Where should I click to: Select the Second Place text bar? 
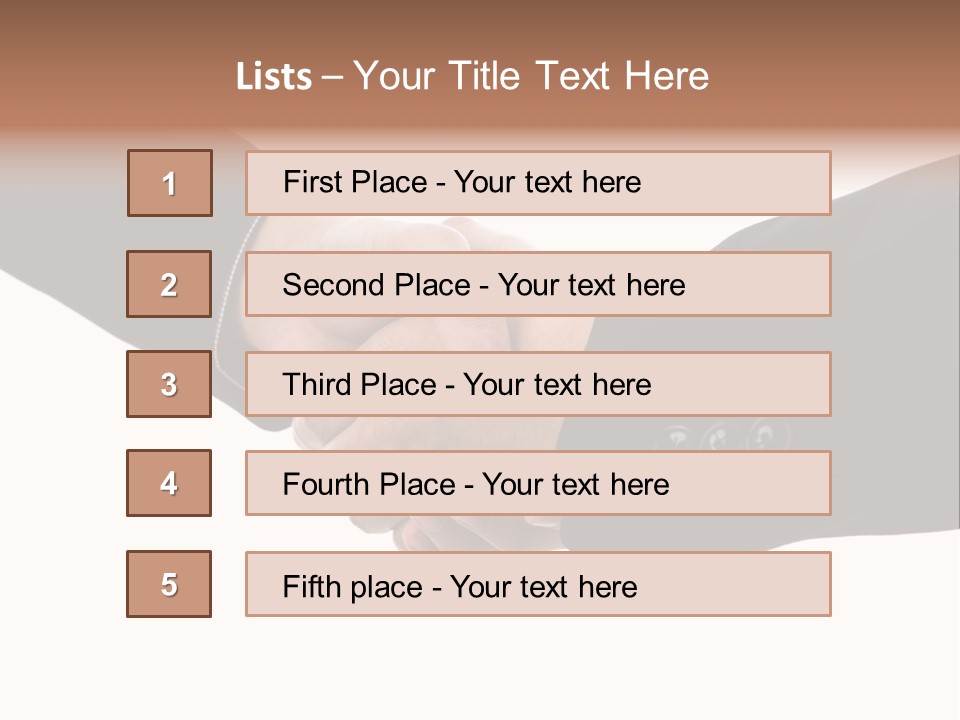[538, 284]
